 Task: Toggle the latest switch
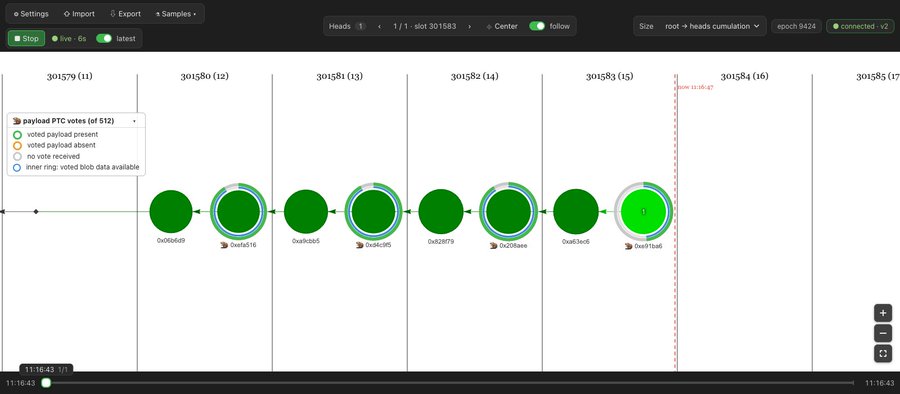click(x=104, y=38)
